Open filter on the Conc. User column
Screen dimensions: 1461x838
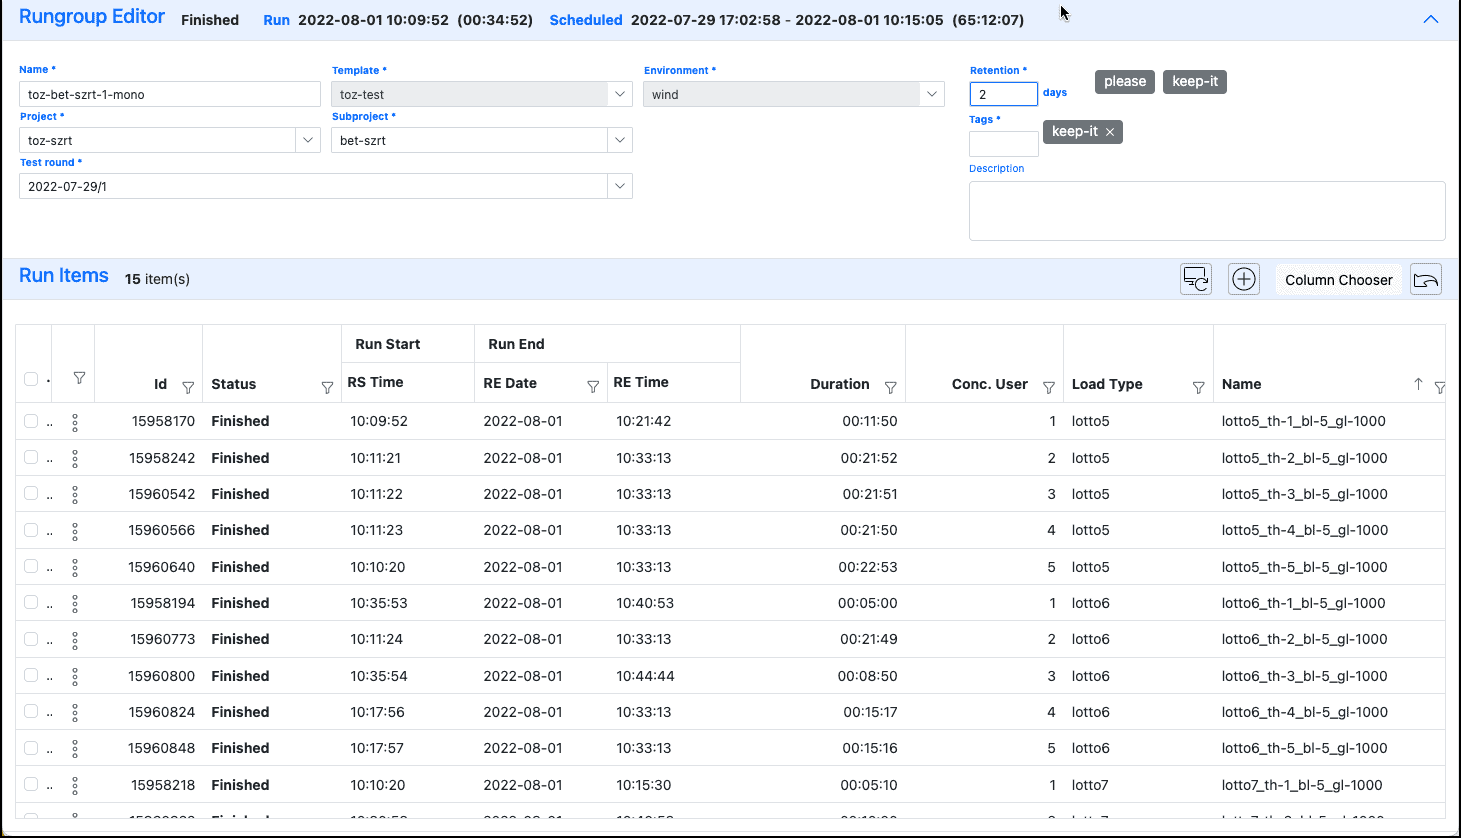pyautogui.click(x=1049, y=387)
